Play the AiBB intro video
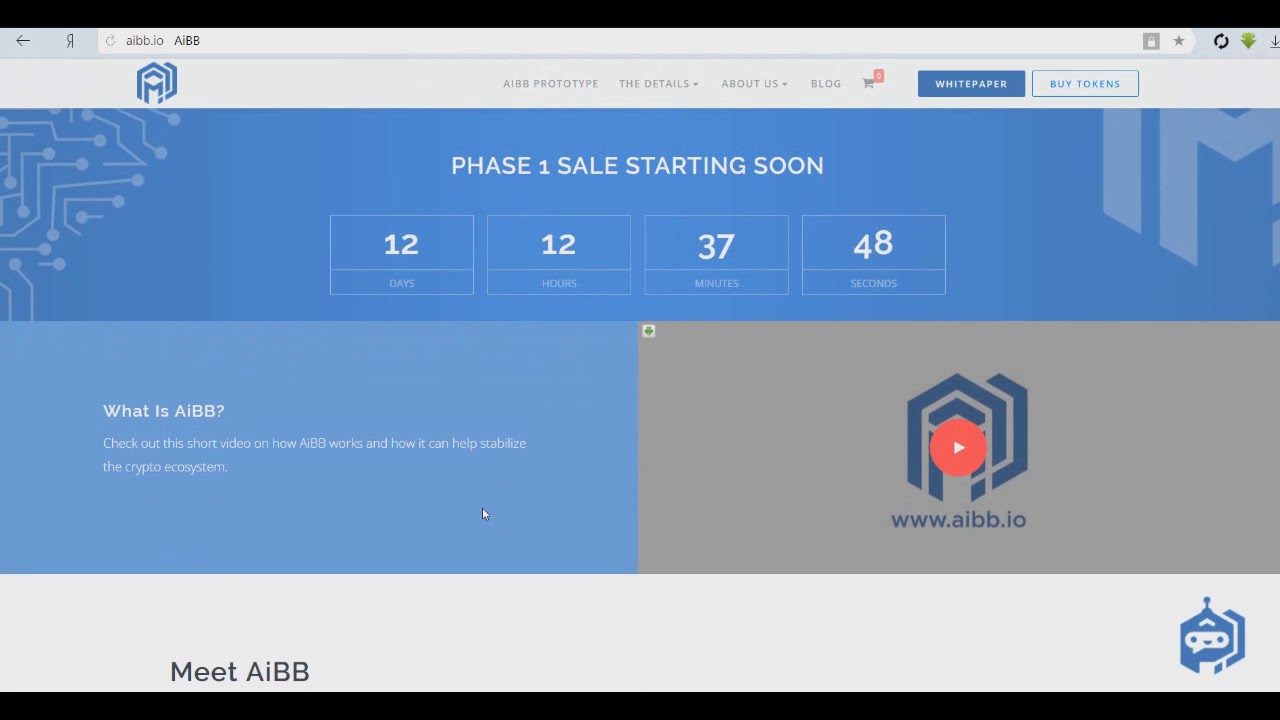The height and width of the screenshot is (720, 1280). click(x=958, y=448)
